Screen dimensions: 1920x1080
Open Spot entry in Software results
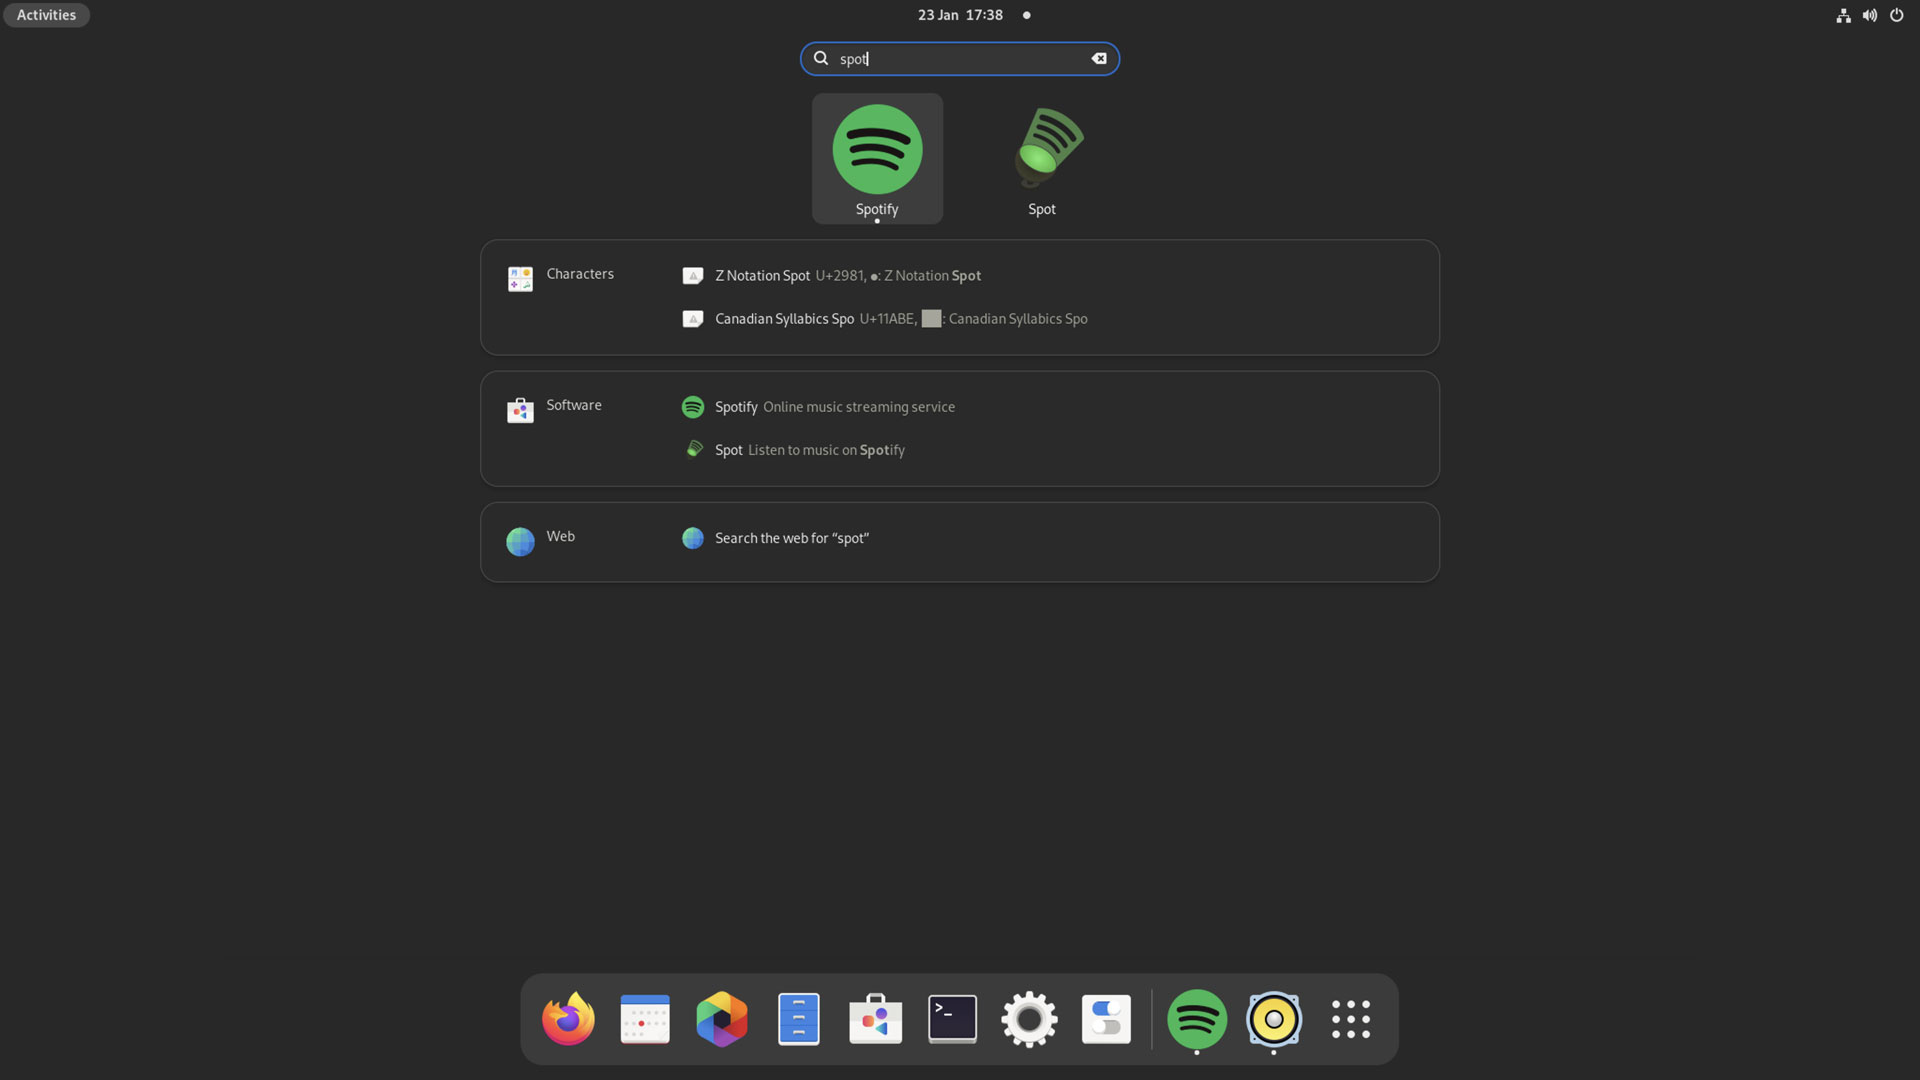click(728, 450)
